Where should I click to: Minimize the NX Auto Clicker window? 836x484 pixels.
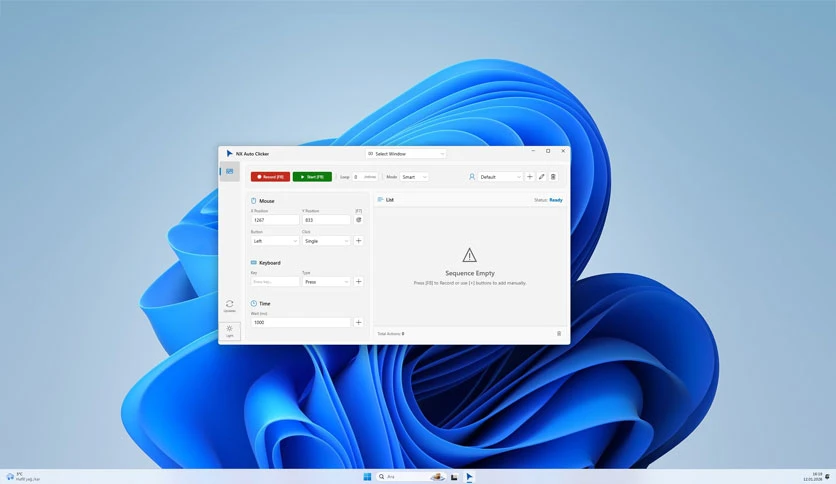pyautogui.click(x=533, y=151)
